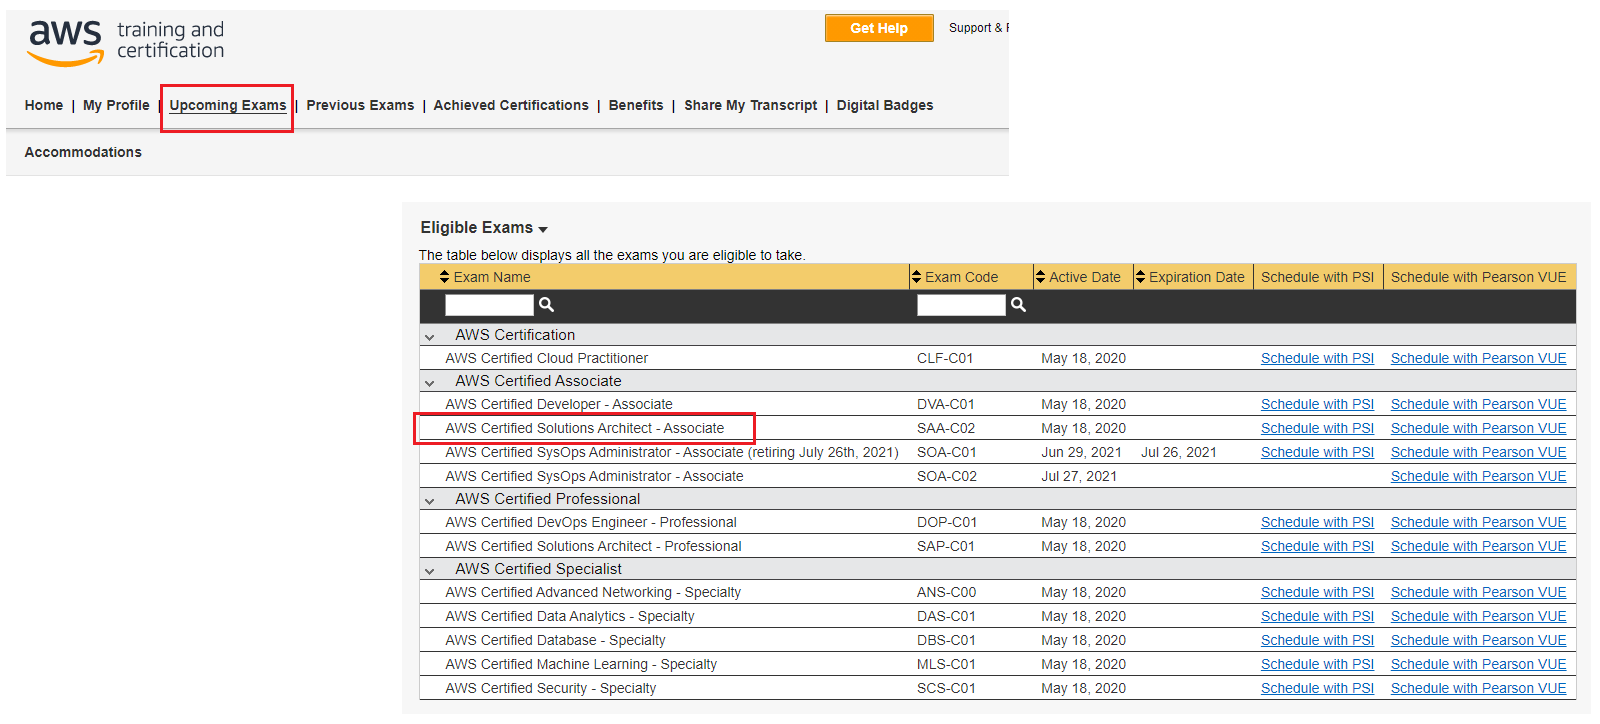1600x724 pixels.
Task: Select AWS Certified Solutions Architect - Associate row
Action: (997, 428)
